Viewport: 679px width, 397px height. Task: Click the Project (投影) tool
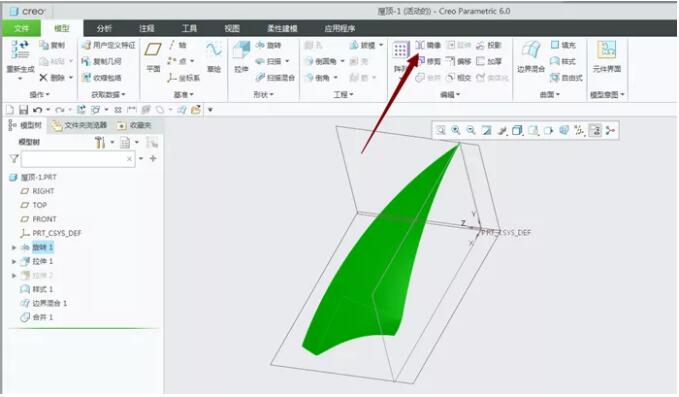(489, 45)
